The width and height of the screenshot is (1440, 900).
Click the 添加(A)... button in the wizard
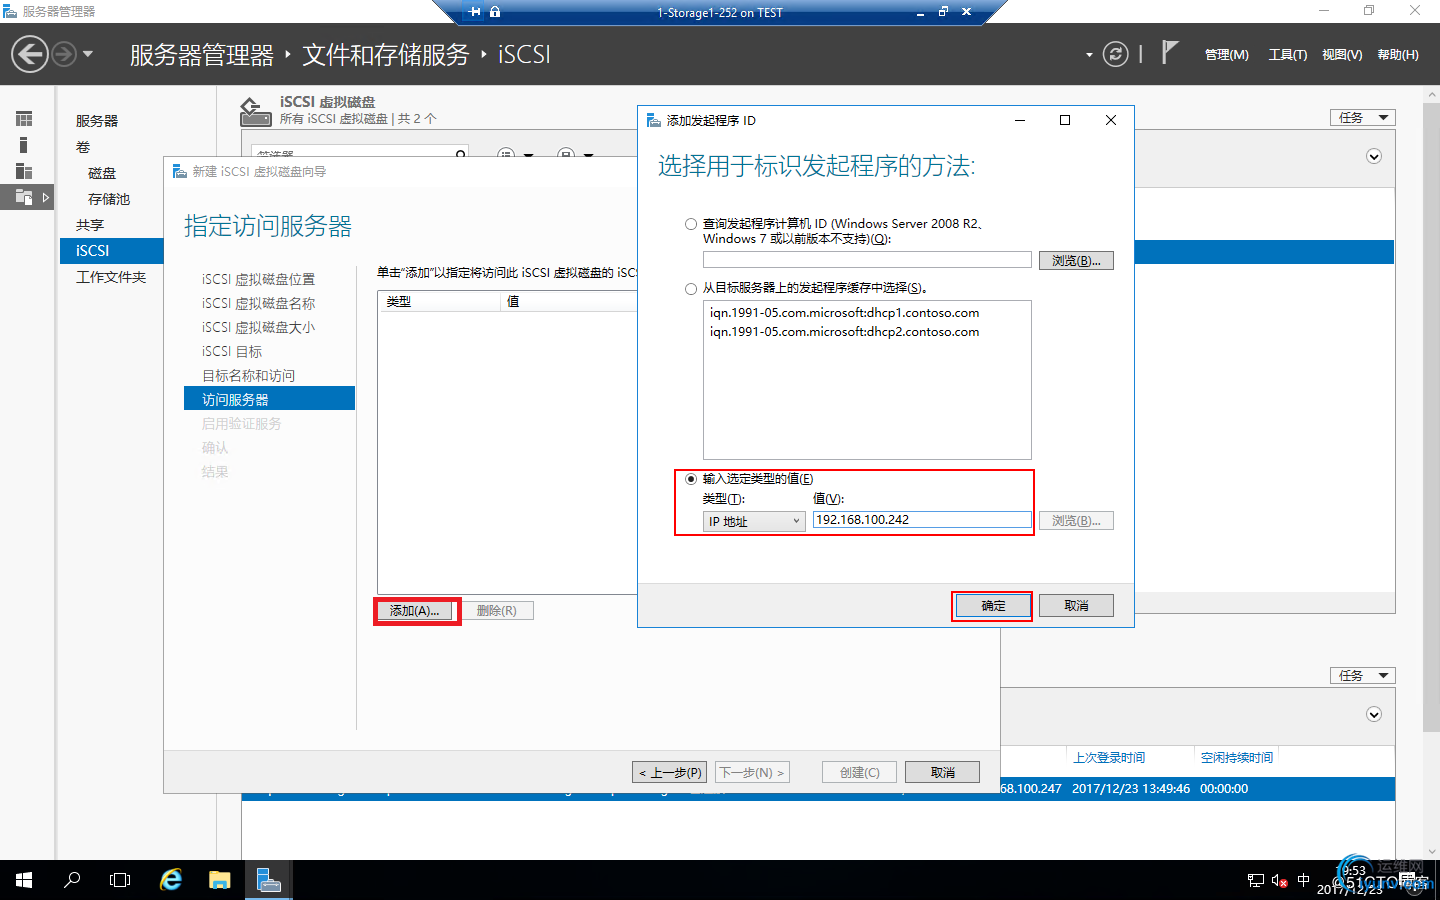(415, 611)
